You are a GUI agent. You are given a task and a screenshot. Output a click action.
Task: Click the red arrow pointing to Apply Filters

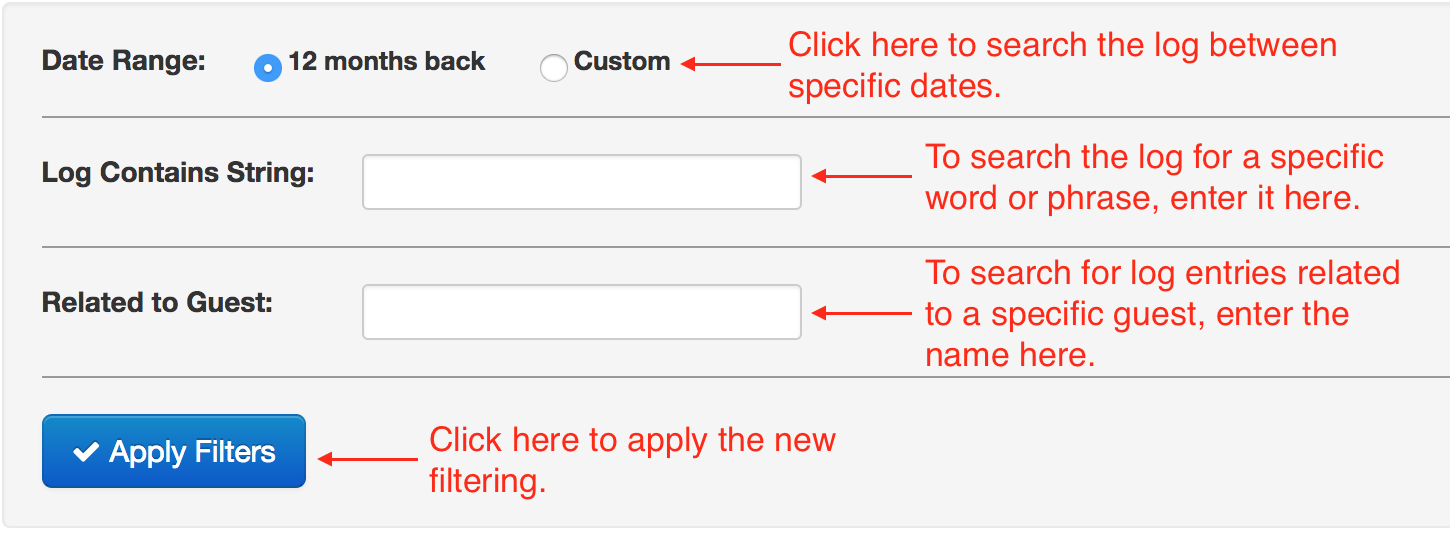tap(367, 459)
